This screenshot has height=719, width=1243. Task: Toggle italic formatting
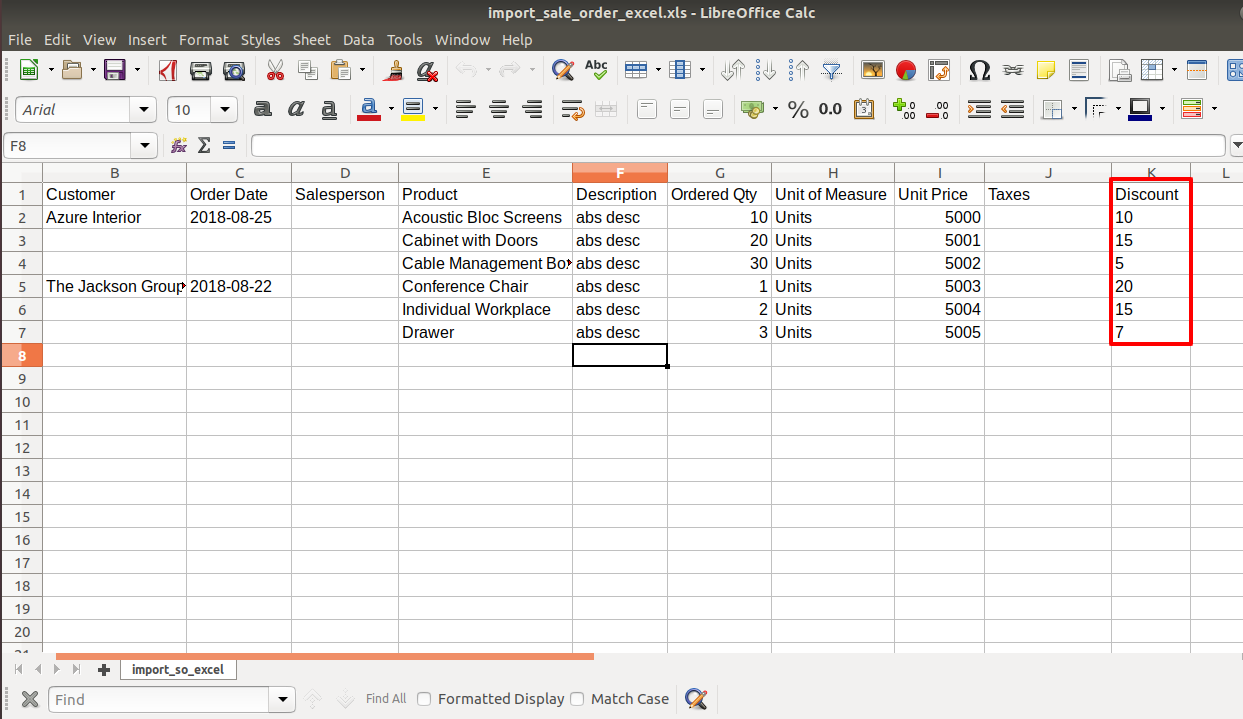point(296,109)
